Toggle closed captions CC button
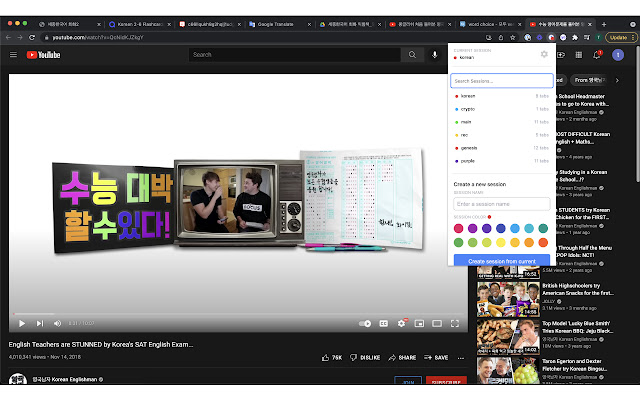This screenshot has width=640, height=400. (x=384, y=323)
